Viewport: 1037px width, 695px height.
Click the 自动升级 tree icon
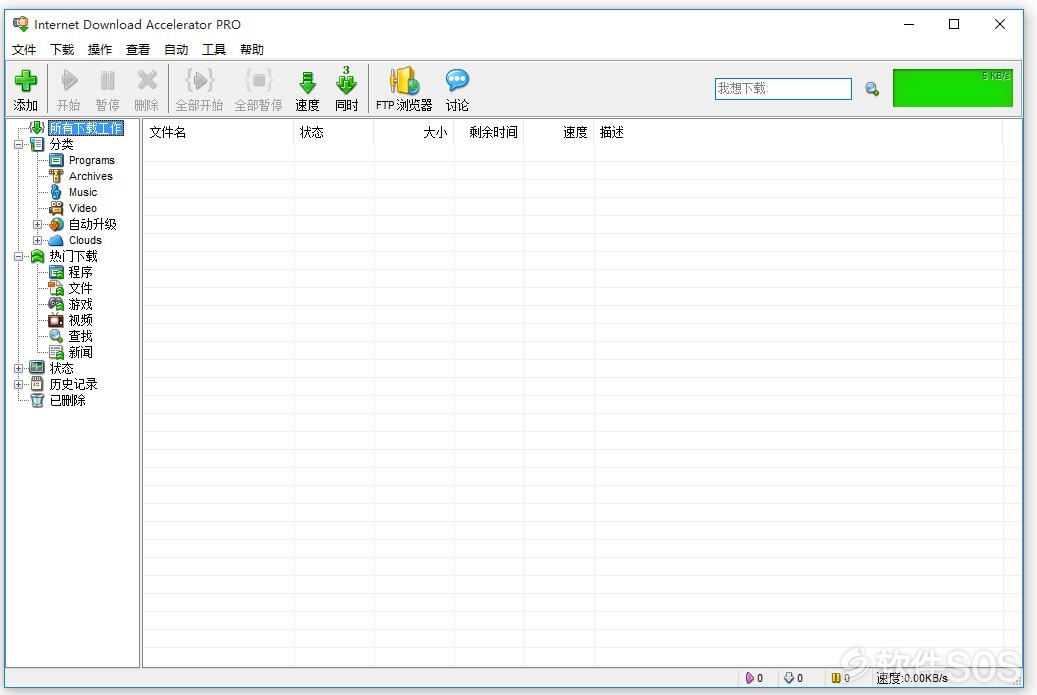[56, 224]
